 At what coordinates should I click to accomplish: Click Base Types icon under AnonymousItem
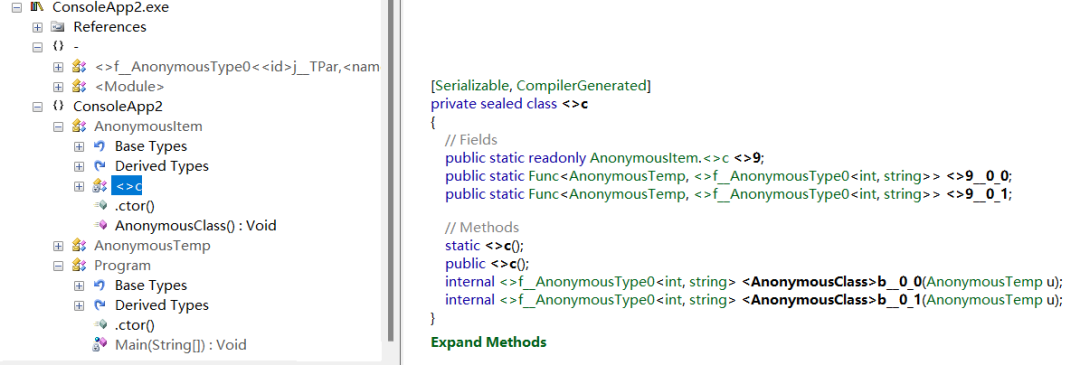(x=100, y=146)
